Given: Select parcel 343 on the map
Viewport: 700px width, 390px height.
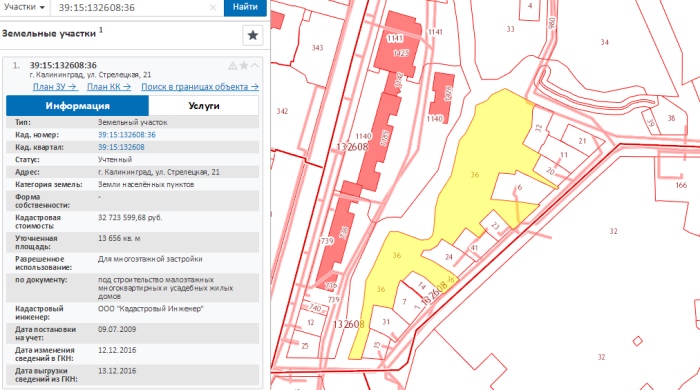Looking at the screenshot, I should 317,47.
